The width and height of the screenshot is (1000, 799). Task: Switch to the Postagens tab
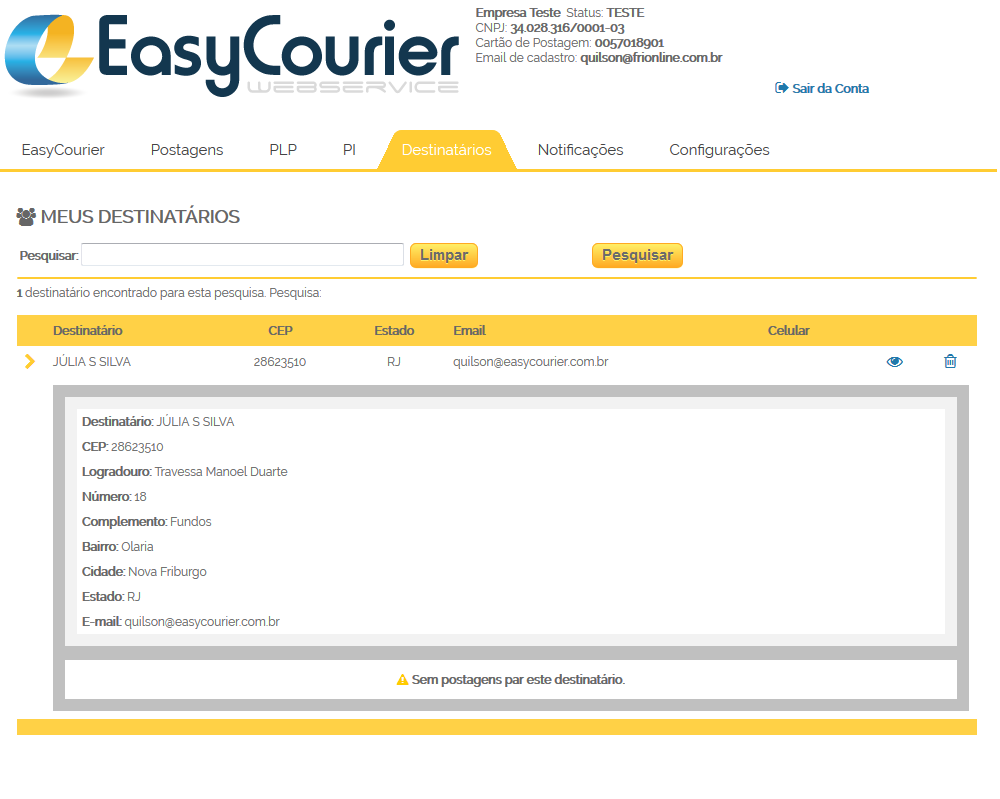(187, 150)
